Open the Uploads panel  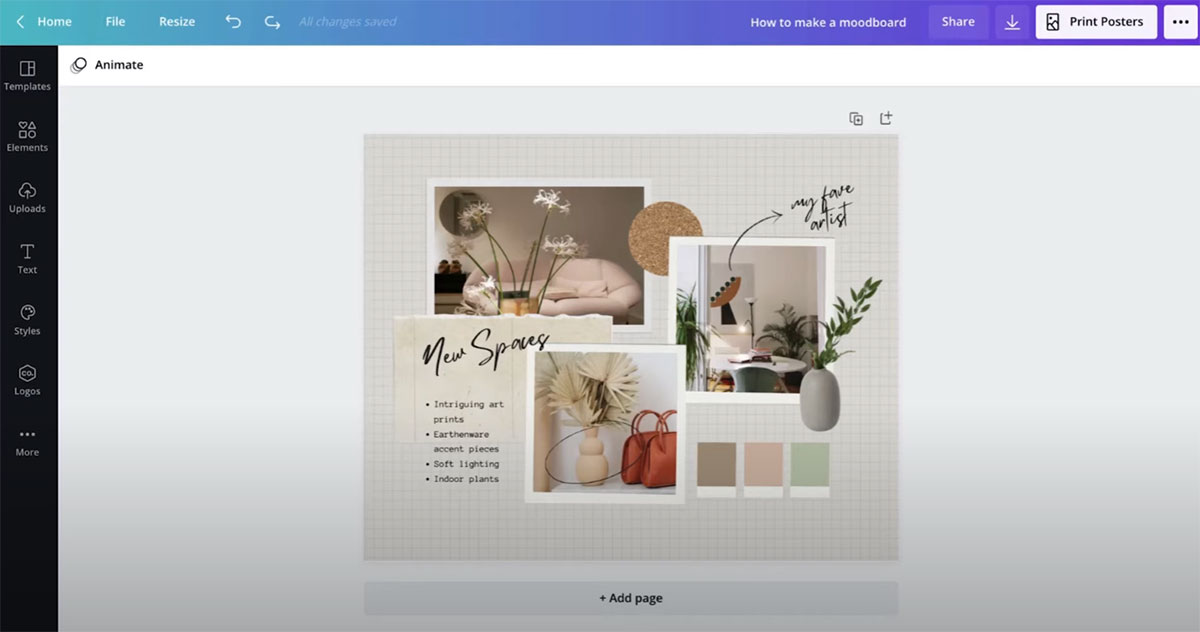[x=27, y=198]
